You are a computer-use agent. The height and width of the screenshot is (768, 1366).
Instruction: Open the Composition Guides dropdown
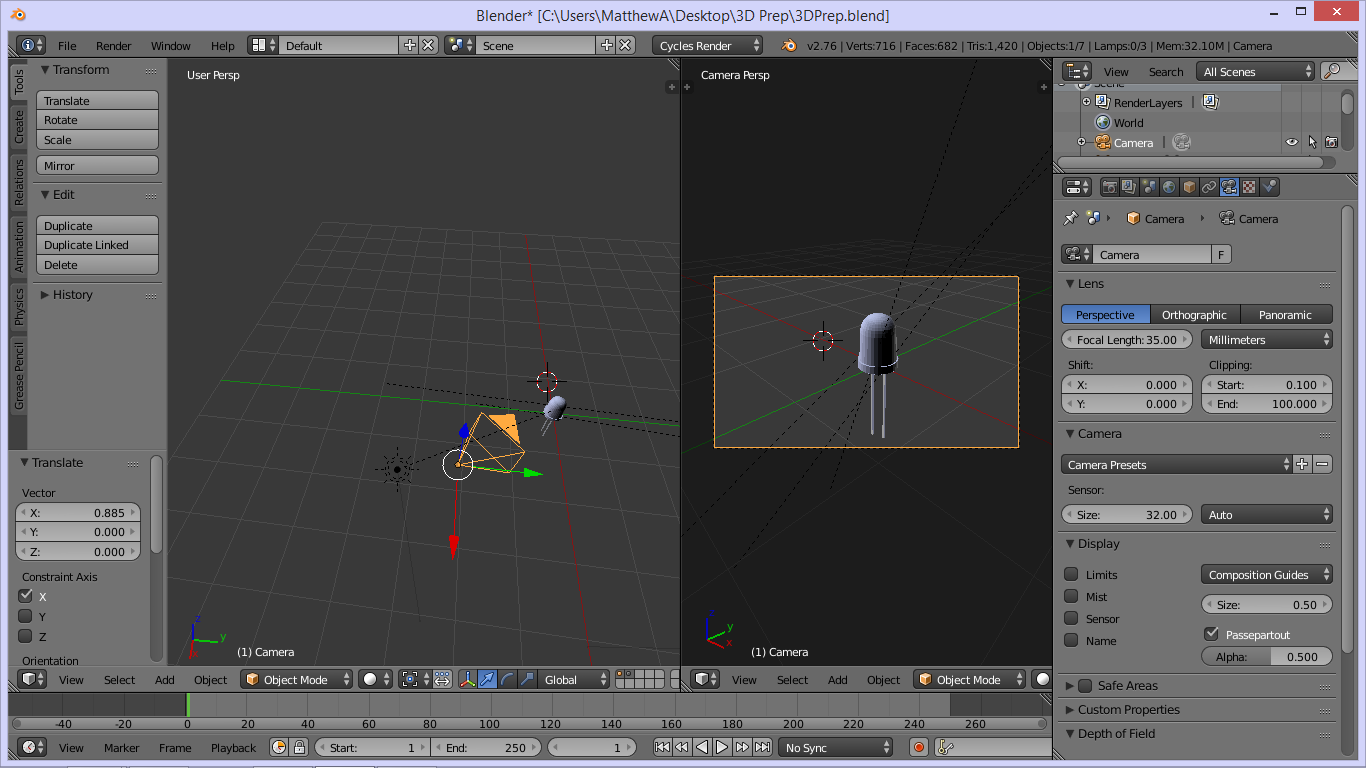(x=1267, y=574)
